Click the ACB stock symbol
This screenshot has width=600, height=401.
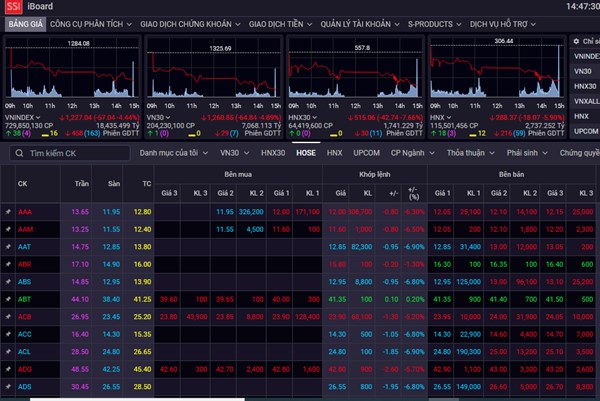click(x=25, y=316)
